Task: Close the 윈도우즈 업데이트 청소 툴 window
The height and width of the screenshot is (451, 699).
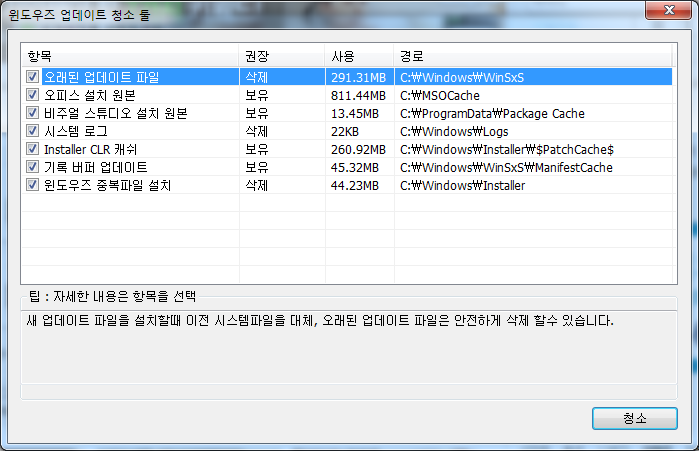Action: (668, 10)
